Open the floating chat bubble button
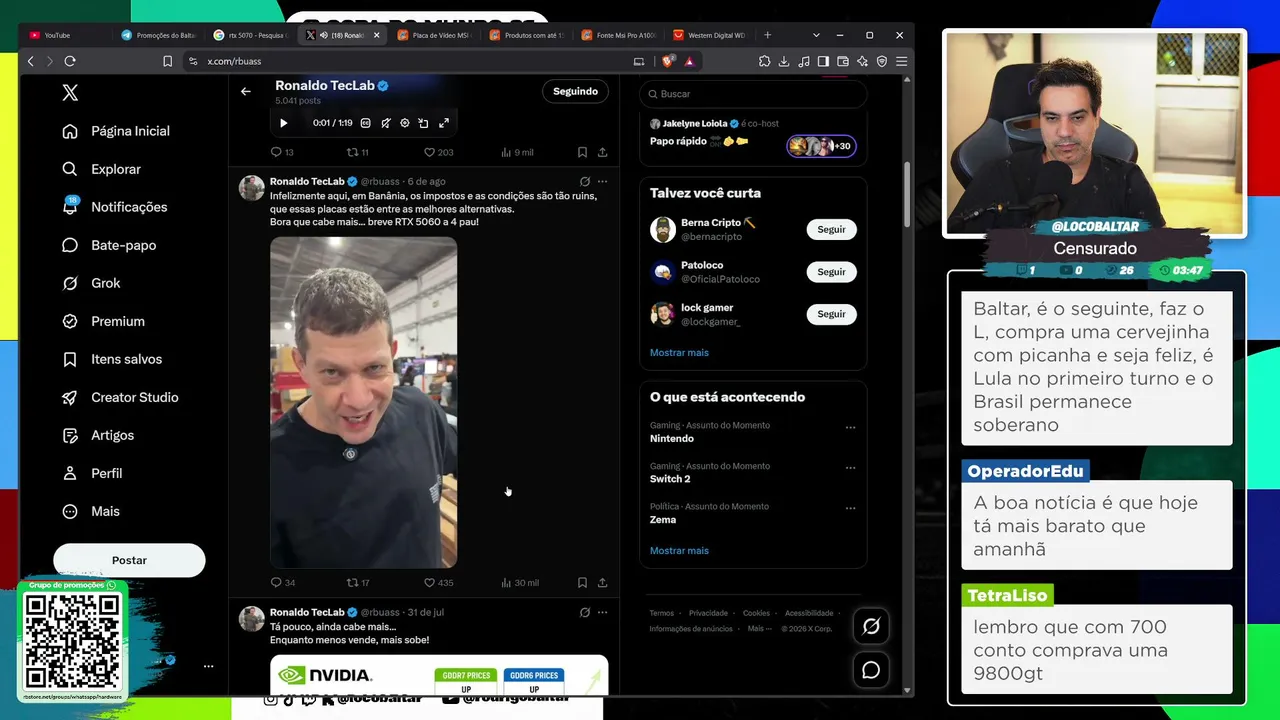The image size is (1280, 720). [871, 670]
